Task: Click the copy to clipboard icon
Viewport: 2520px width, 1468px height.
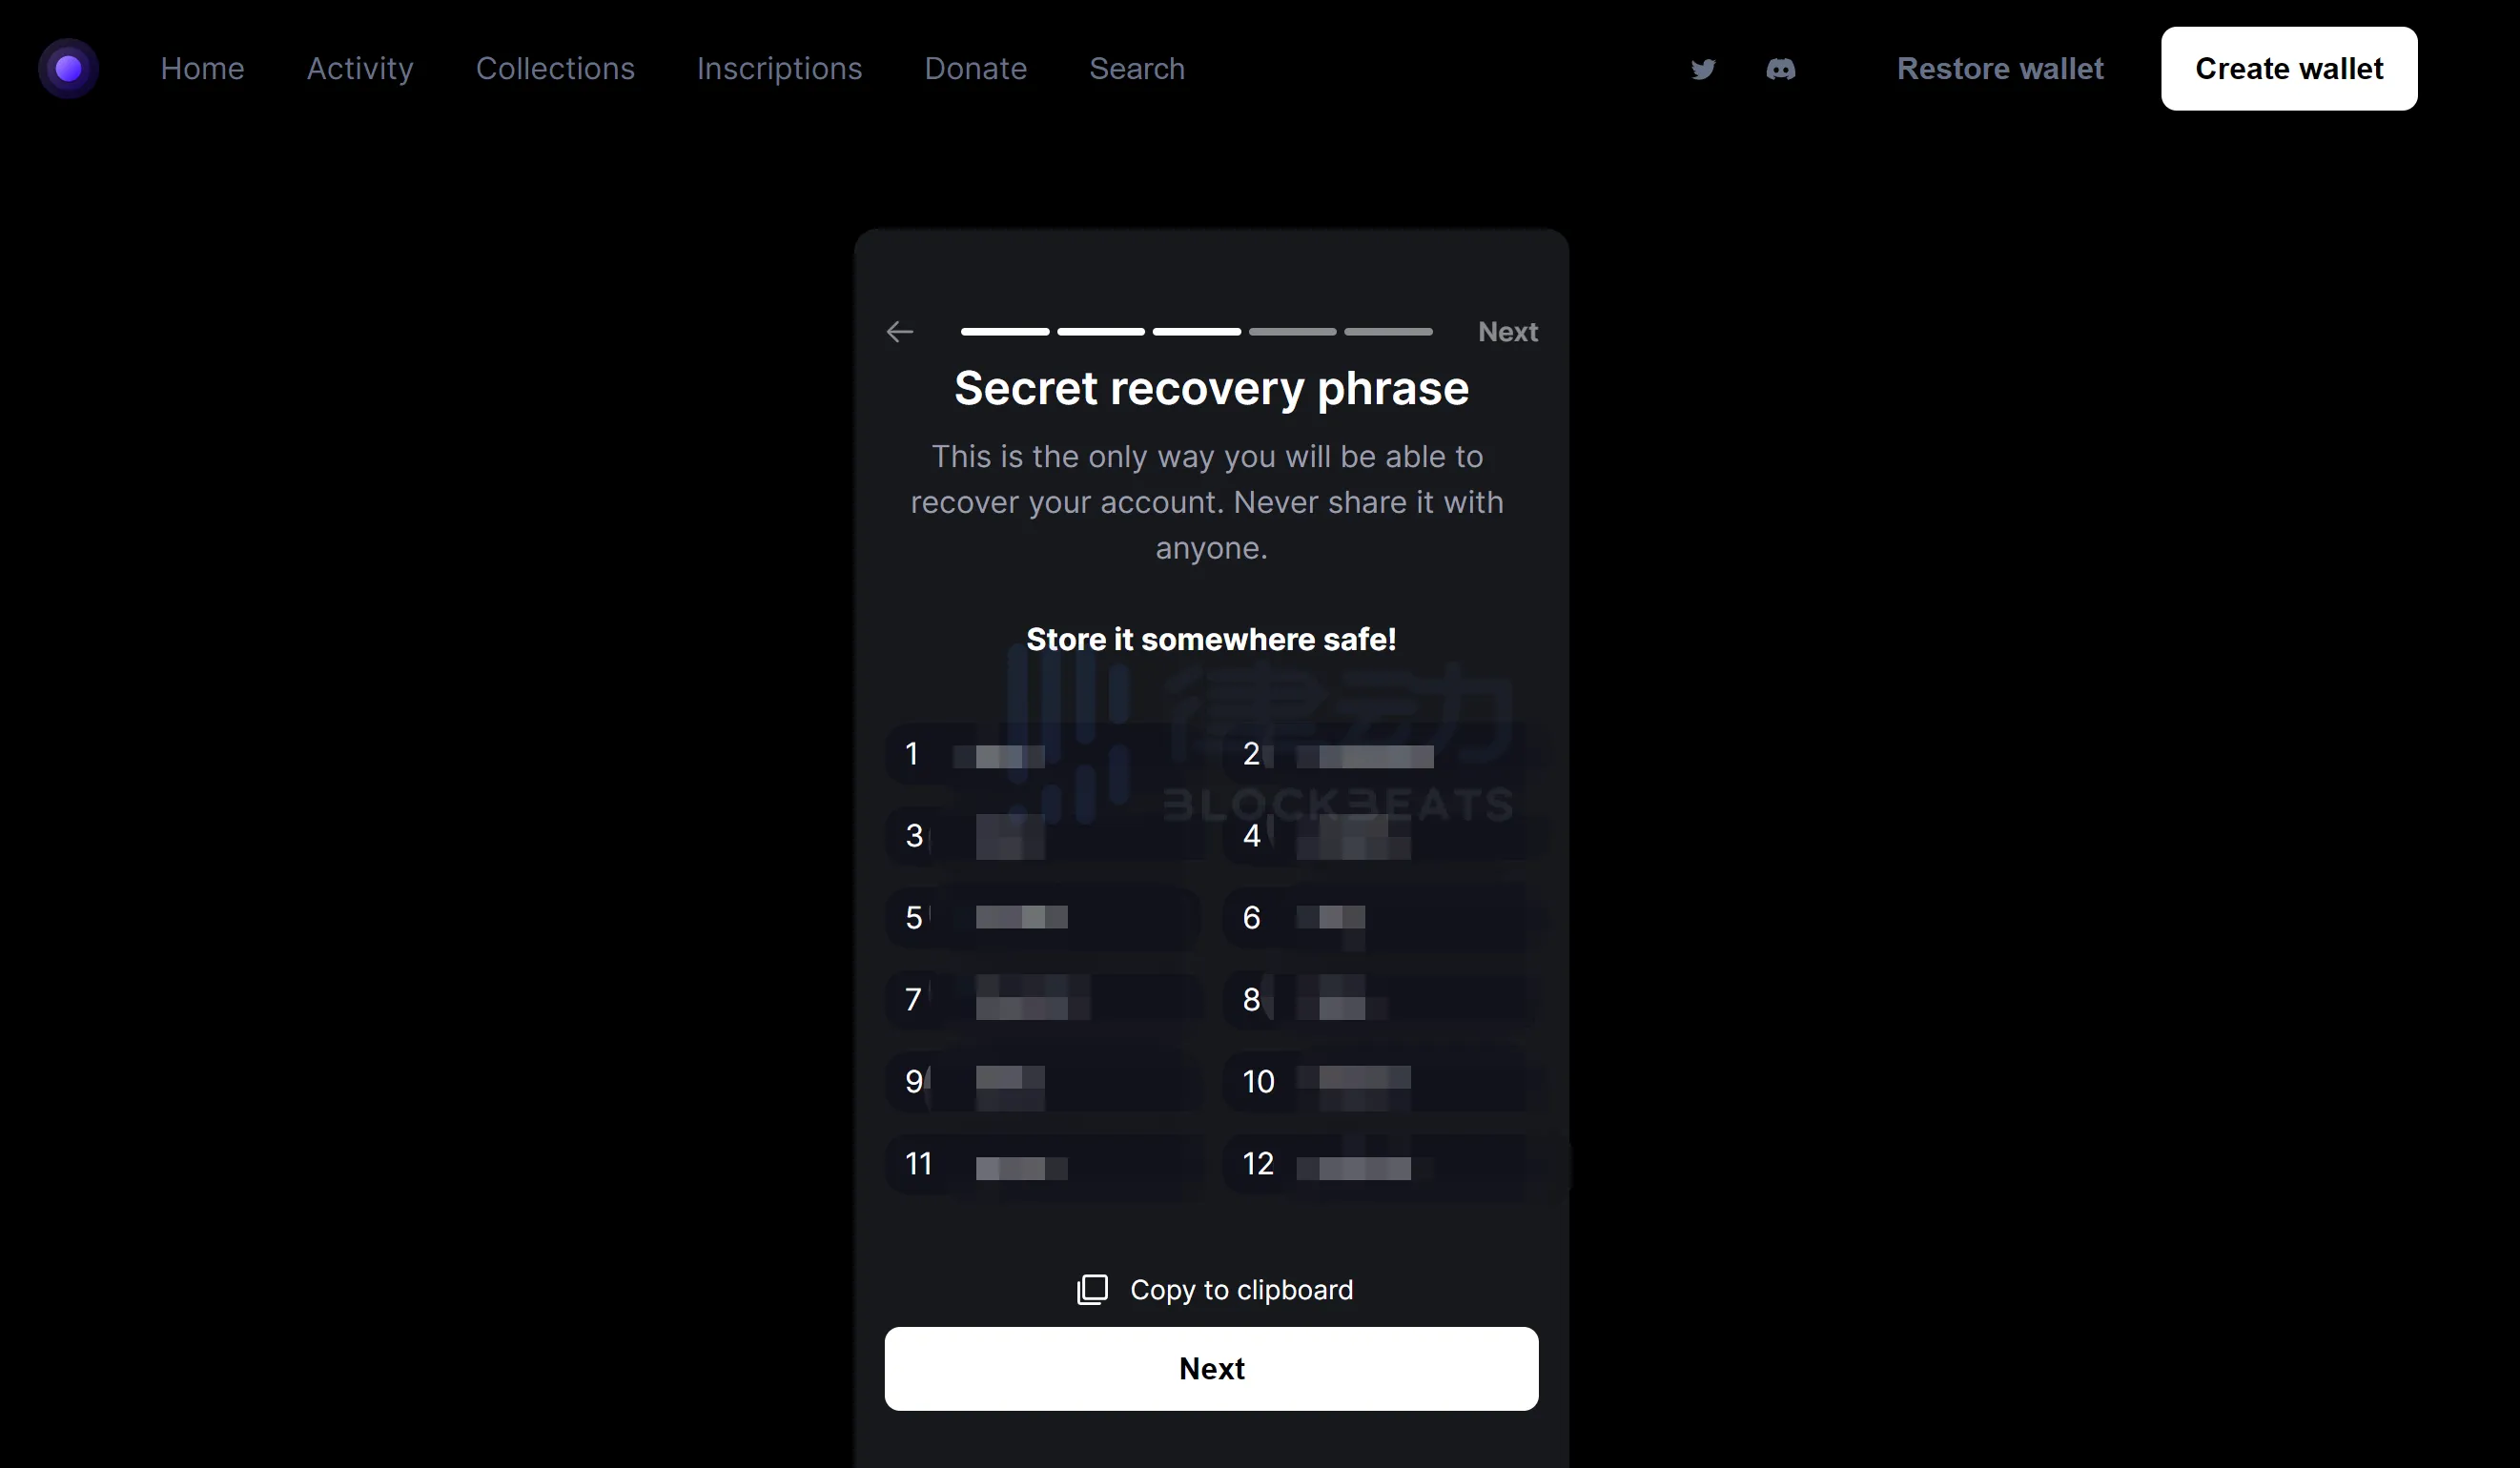Action: tap(1091, 1290)
